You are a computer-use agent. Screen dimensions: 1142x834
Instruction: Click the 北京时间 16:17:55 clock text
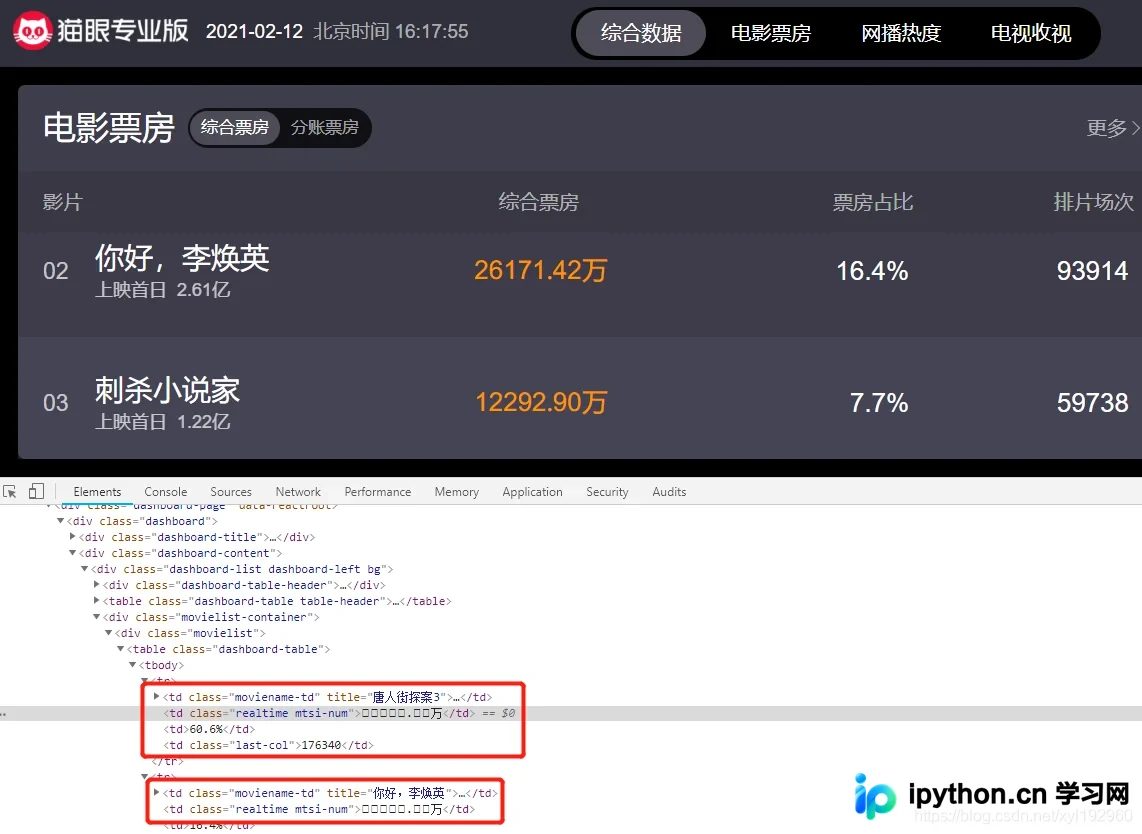click(x=390, y=31)
